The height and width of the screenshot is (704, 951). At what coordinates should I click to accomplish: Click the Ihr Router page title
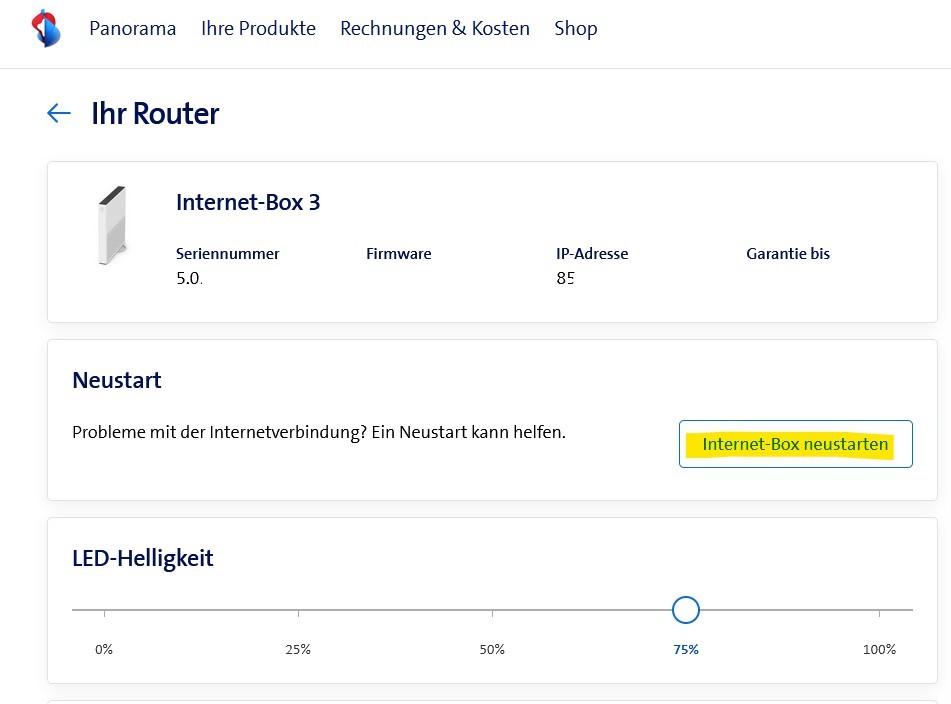pyautogui.click(x=155, y=113)
